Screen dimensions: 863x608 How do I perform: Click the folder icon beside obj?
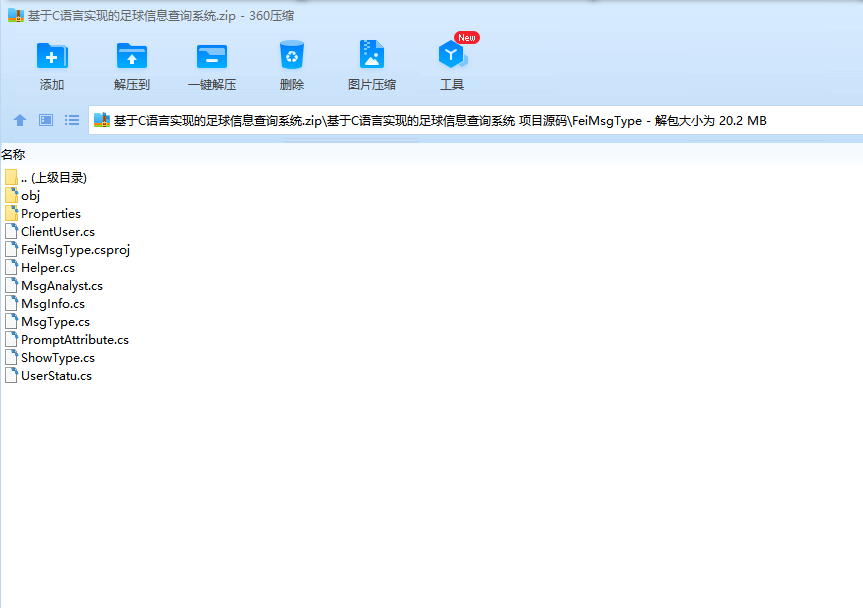(x=12, y=195)
